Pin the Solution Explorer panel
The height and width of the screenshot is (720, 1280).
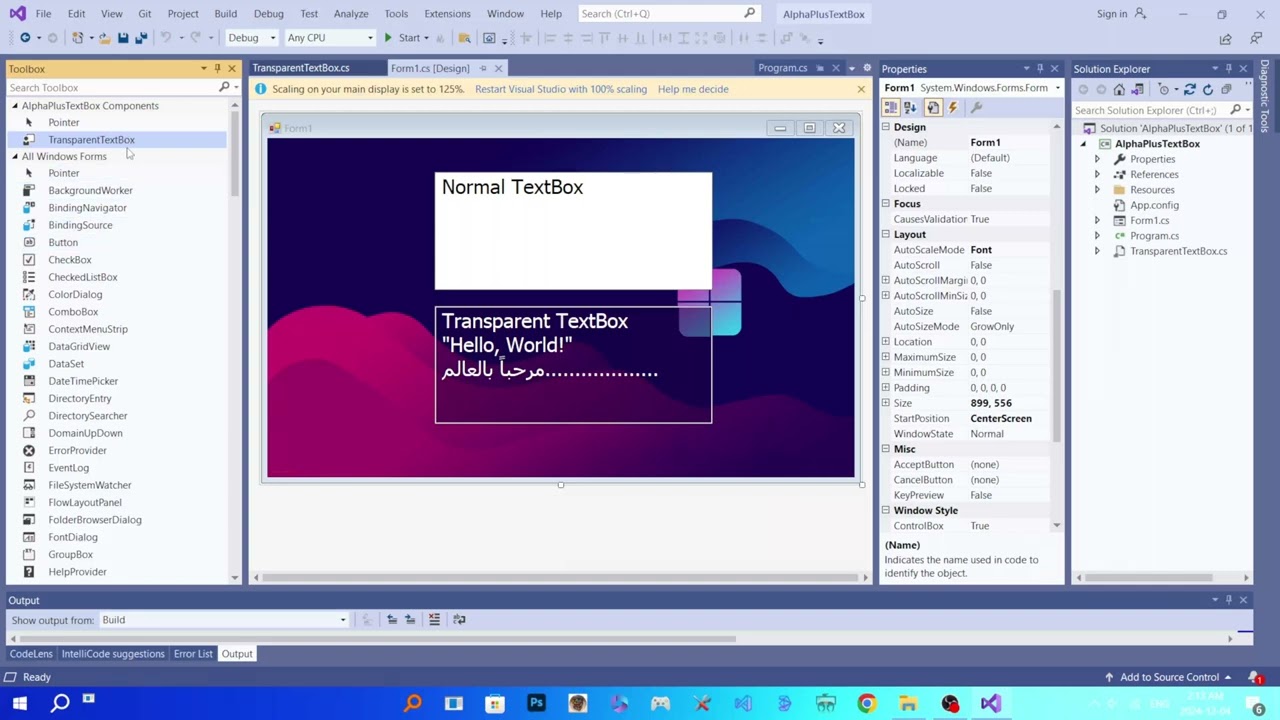tap(1229, 69)
